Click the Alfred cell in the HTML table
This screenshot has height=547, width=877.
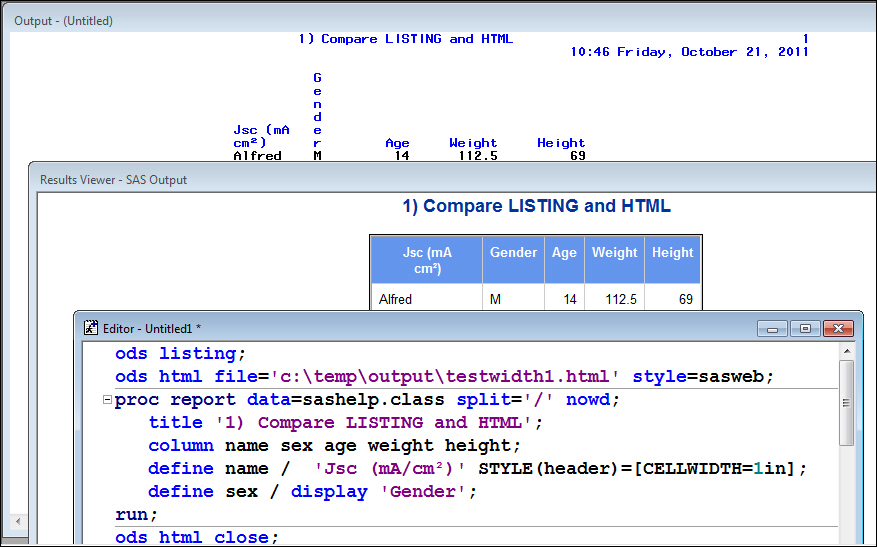pyautogui.click(x=395, y=299)
